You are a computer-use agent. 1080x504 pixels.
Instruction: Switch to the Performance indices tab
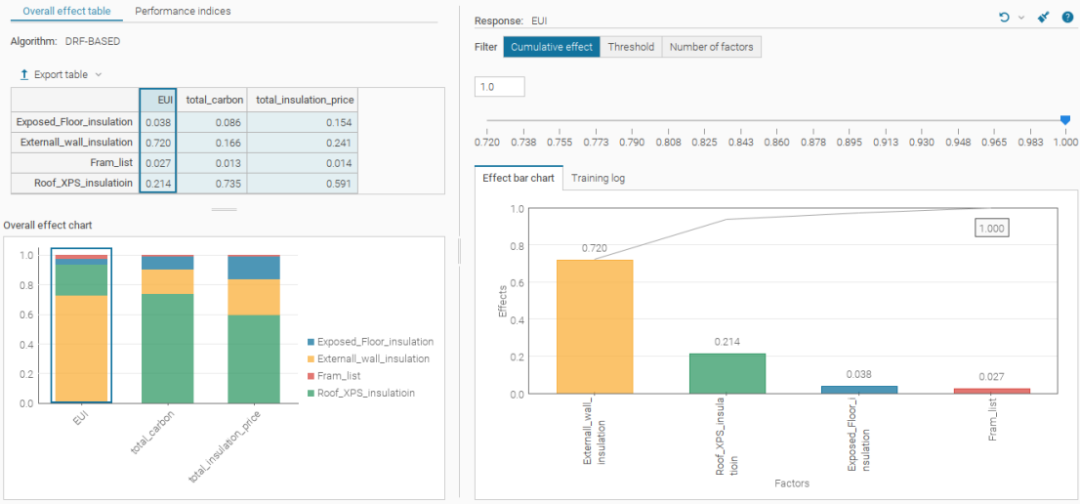[x=183, y=11]
